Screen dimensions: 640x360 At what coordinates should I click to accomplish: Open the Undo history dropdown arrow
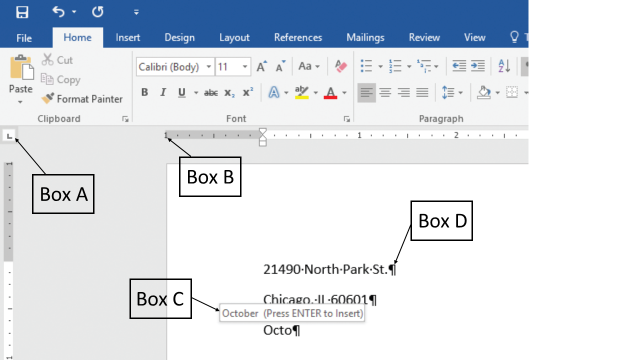coord(74,12)
